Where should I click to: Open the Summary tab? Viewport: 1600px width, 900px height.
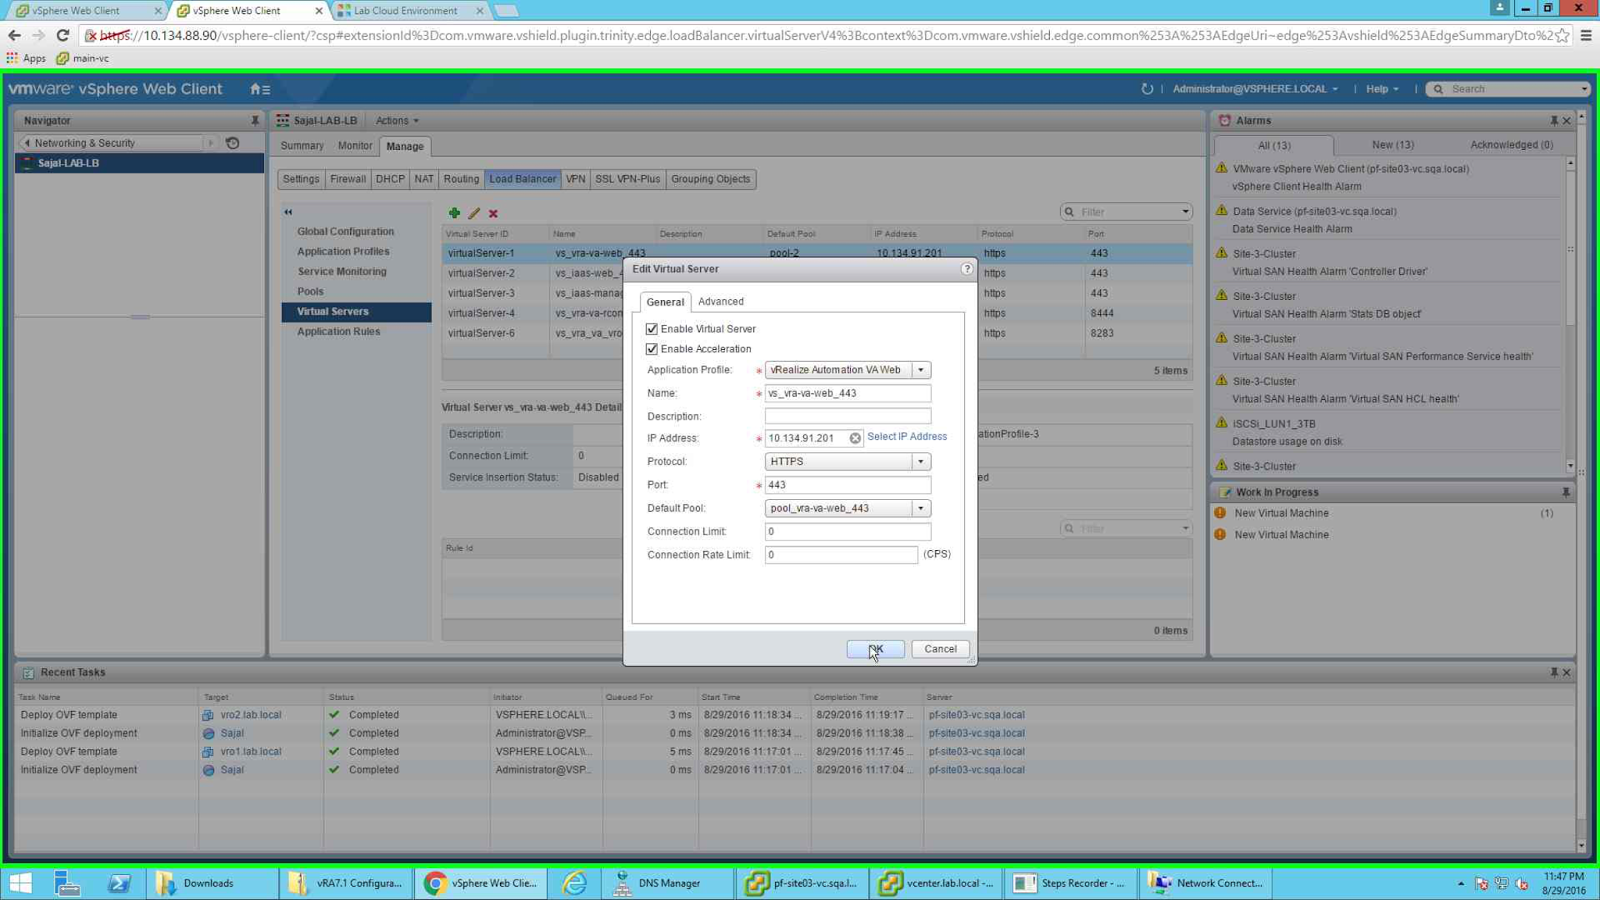pos(302,146)
